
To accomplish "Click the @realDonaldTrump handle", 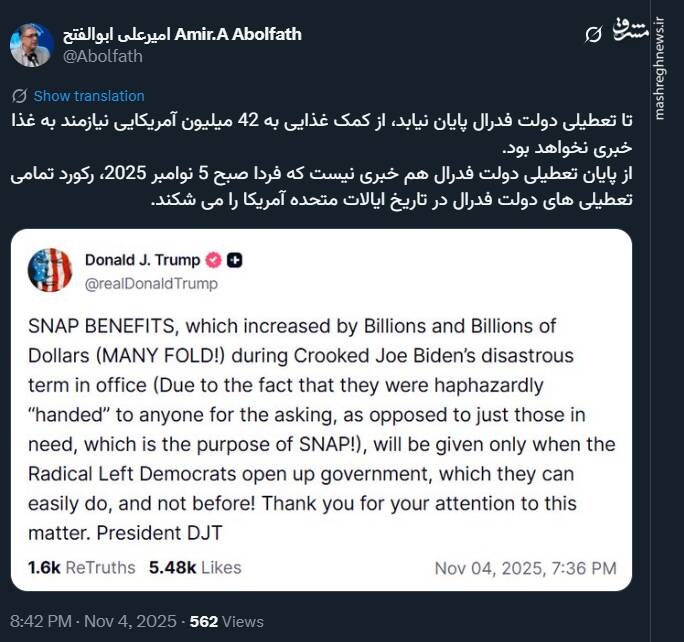I will 151,283.
